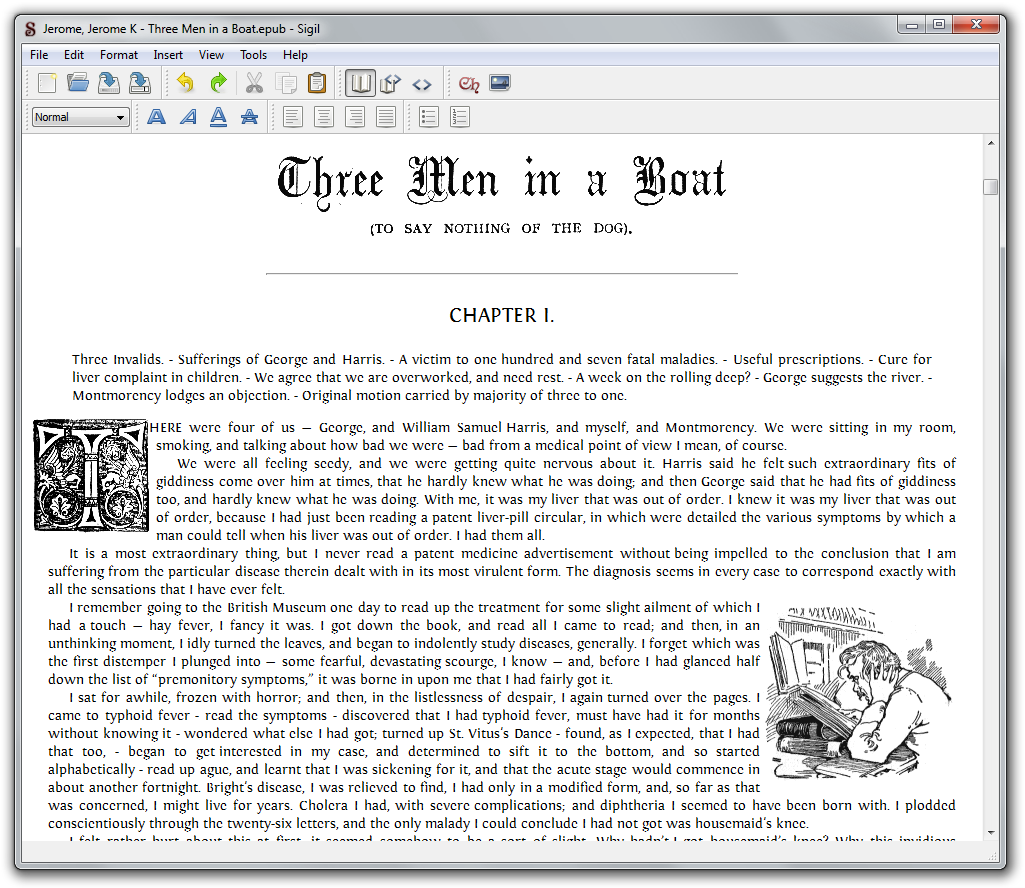Insert a chapter break (Ch icon)
This screenshot has width=1025, height=888.
pos(469,84)
